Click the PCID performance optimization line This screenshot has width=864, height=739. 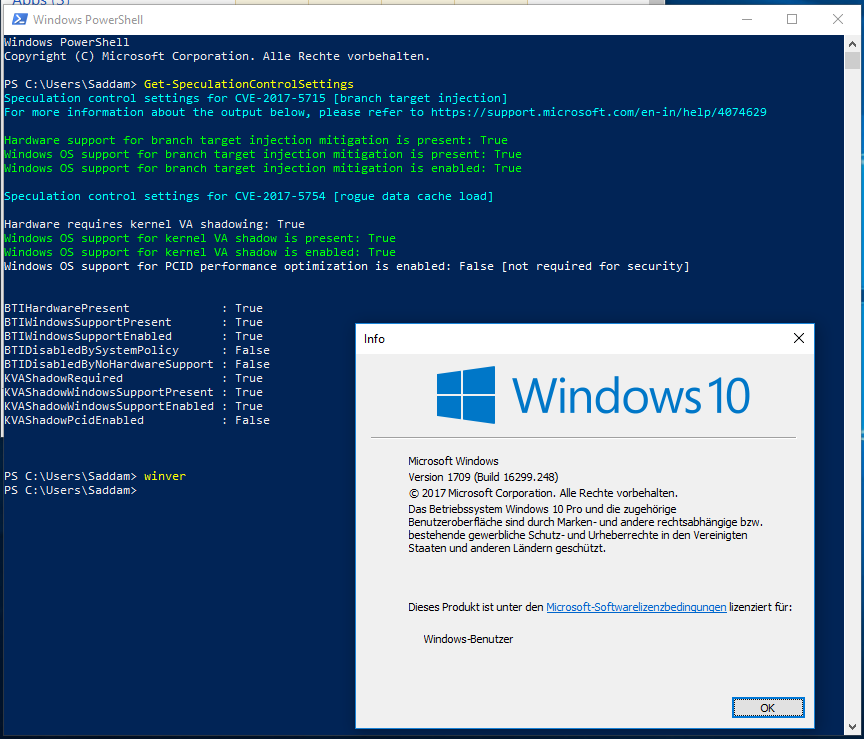pyautogui.click(x=347, y=266)
